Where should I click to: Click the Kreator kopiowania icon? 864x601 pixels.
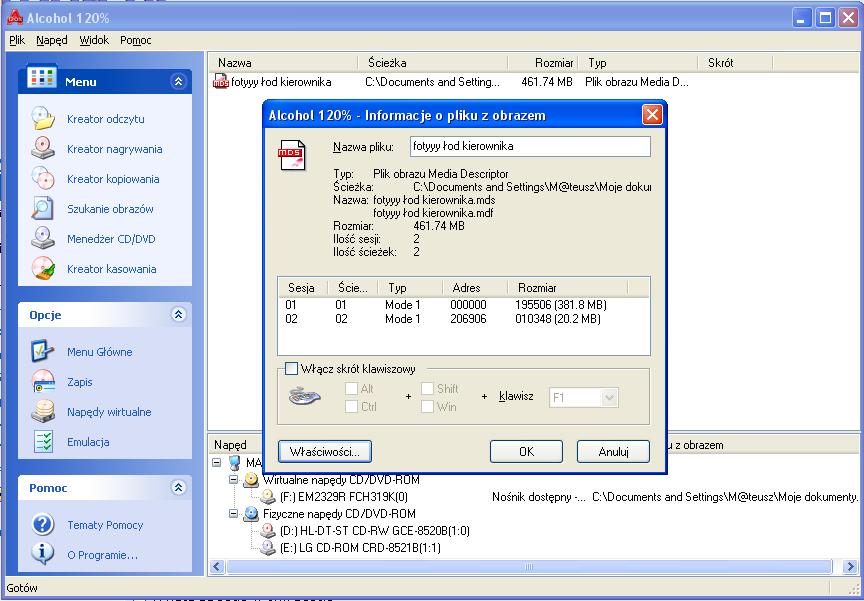(x=42, y=178)
